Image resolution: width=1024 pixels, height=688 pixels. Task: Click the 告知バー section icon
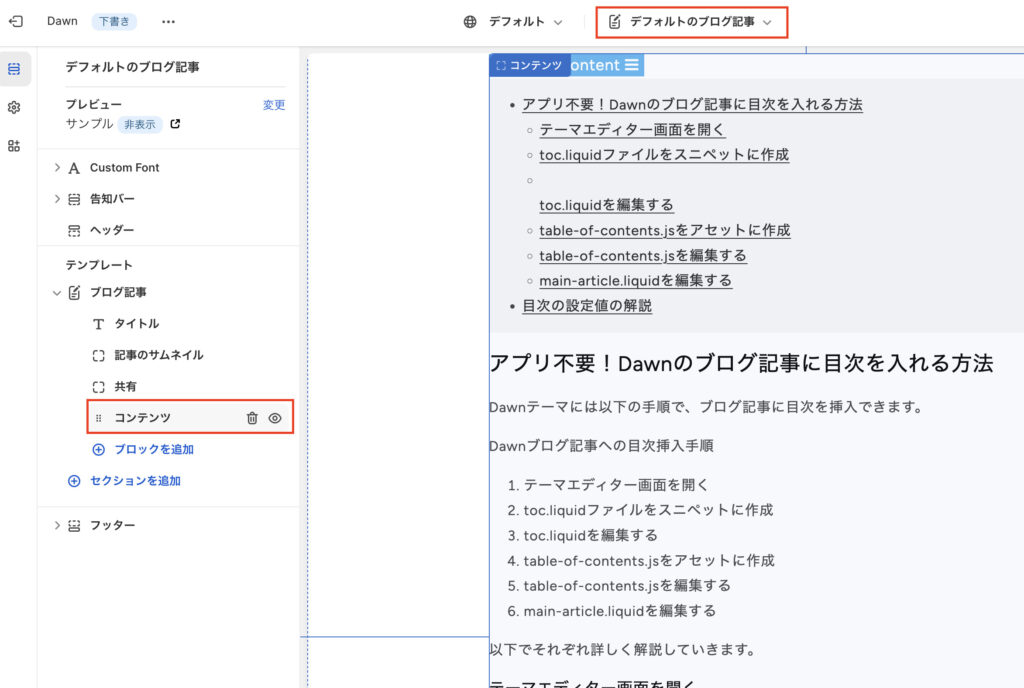[74, 199]
